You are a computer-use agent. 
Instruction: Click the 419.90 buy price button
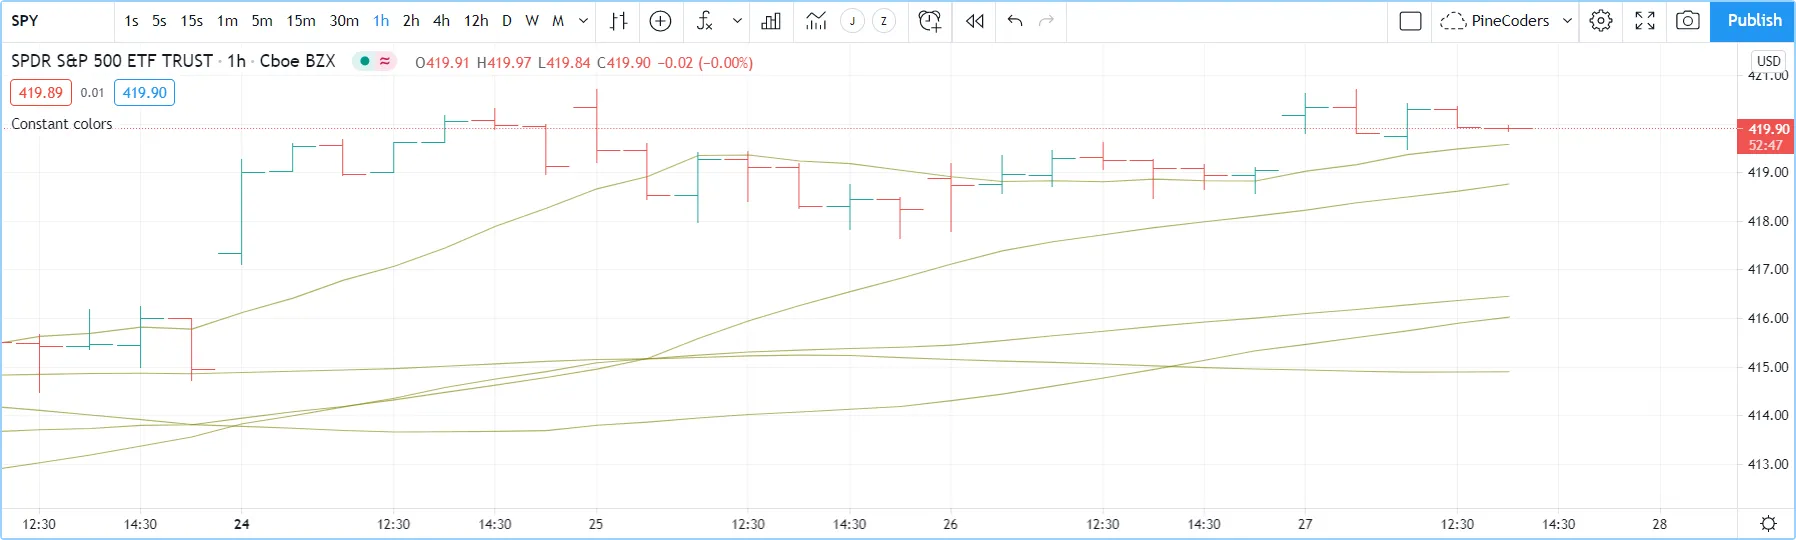coord(145,93)
